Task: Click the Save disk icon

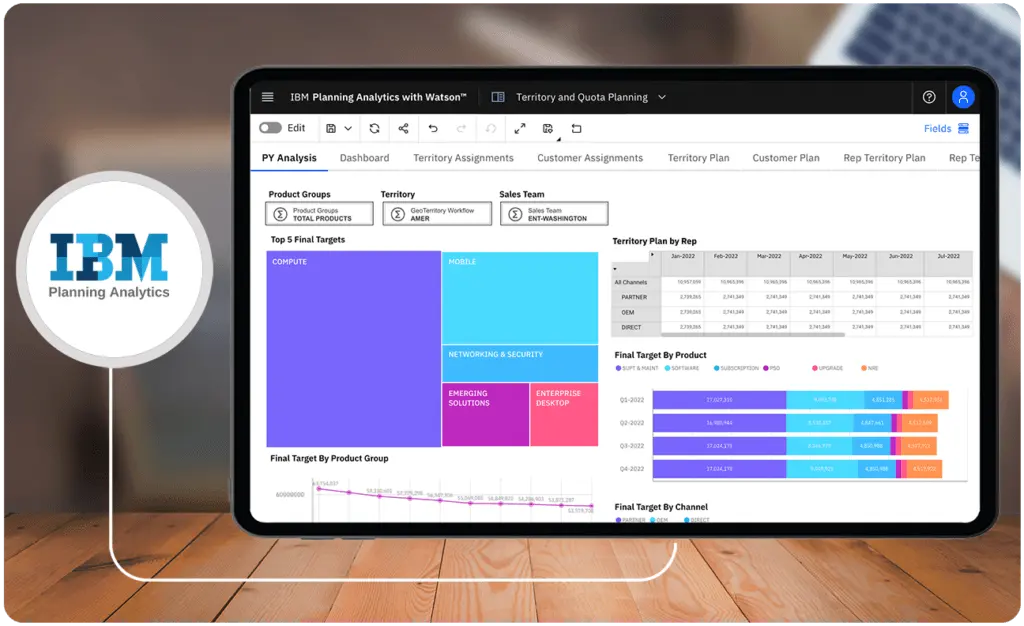Action: pos(331,129)
